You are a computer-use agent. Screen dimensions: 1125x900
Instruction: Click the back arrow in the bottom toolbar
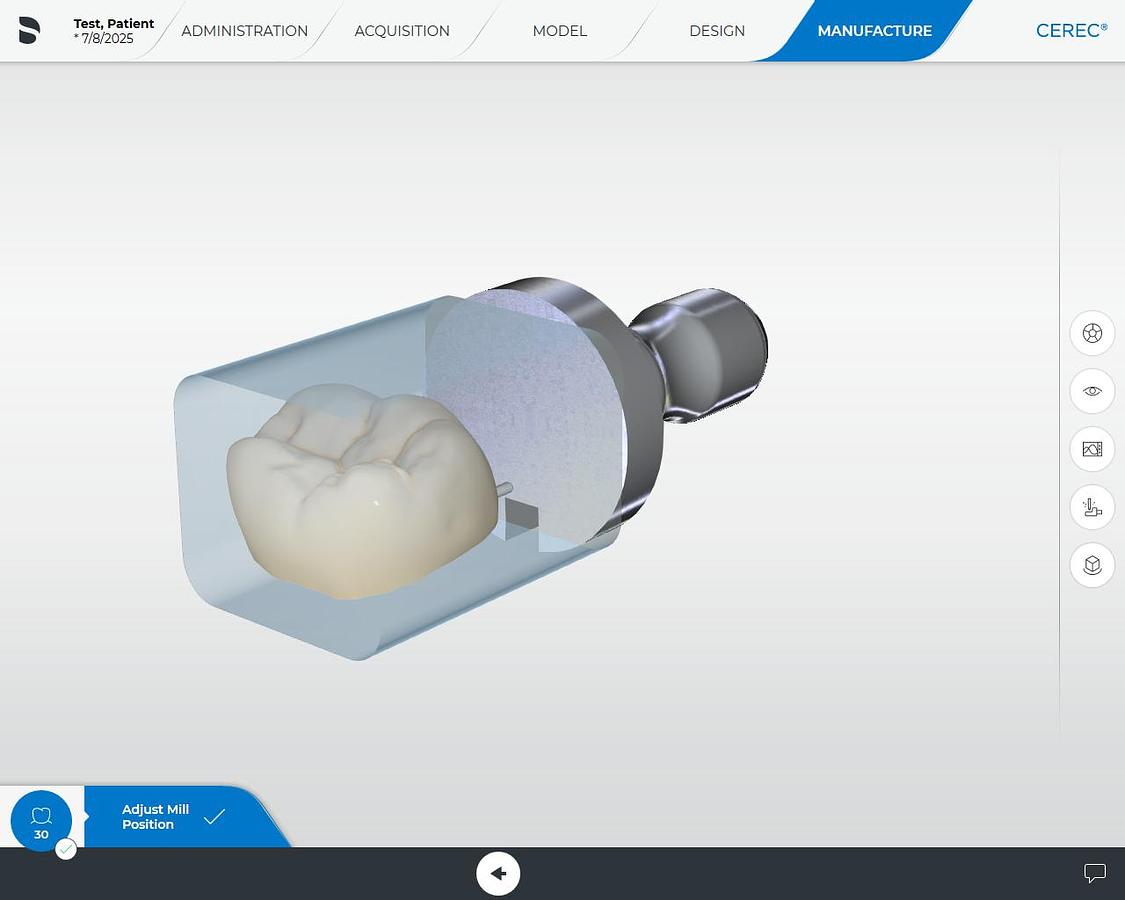pos(498,873)
